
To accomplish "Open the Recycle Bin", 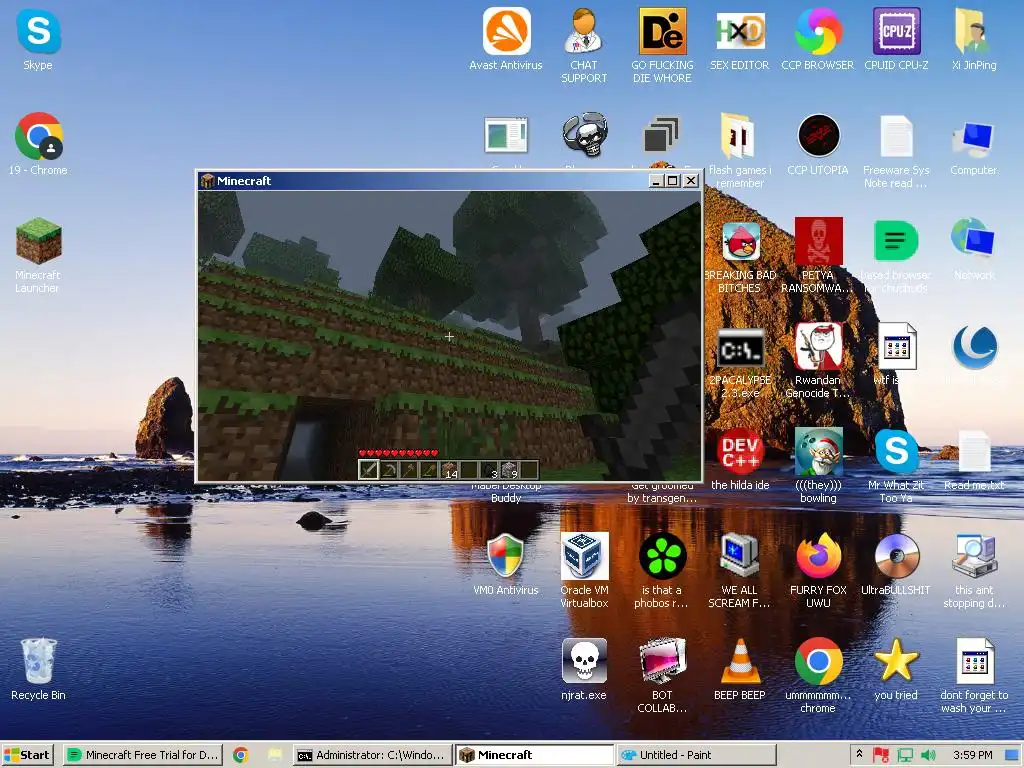I will point(38,669).
